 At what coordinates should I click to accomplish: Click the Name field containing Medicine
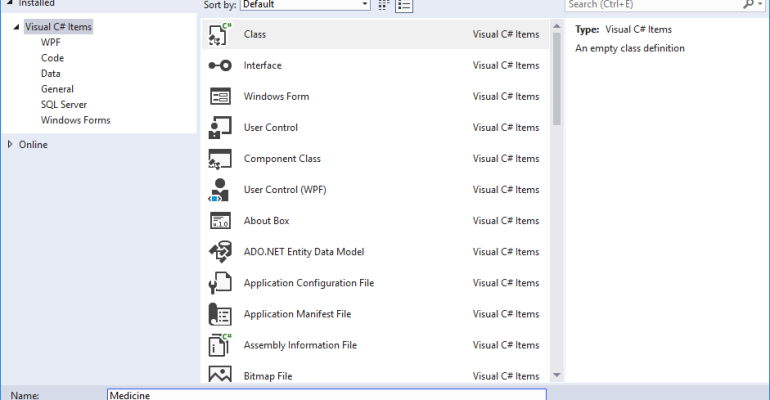[327, 395]
